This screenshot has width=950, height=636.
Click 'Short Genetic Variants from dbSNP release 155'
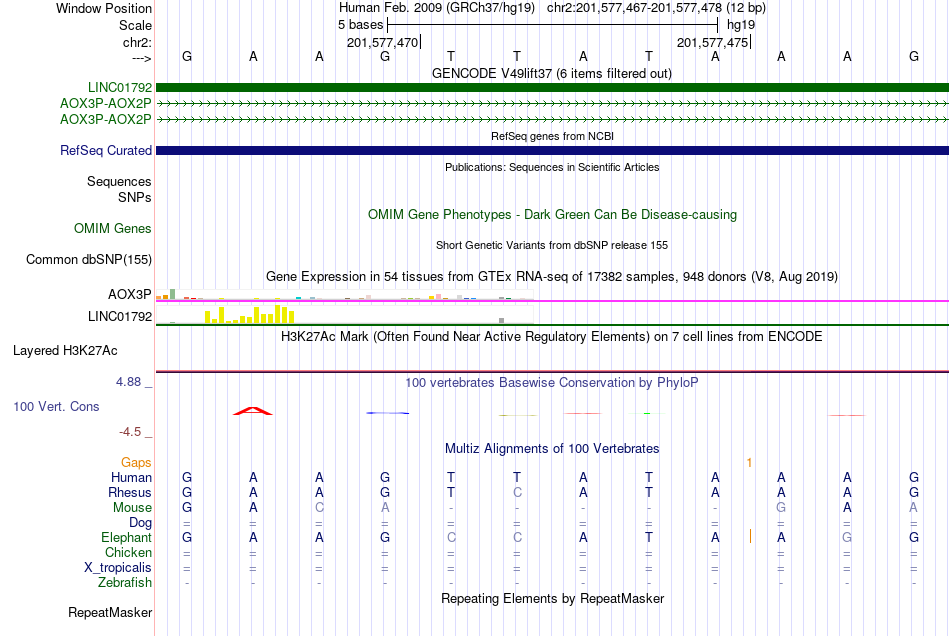click(552, 245)
